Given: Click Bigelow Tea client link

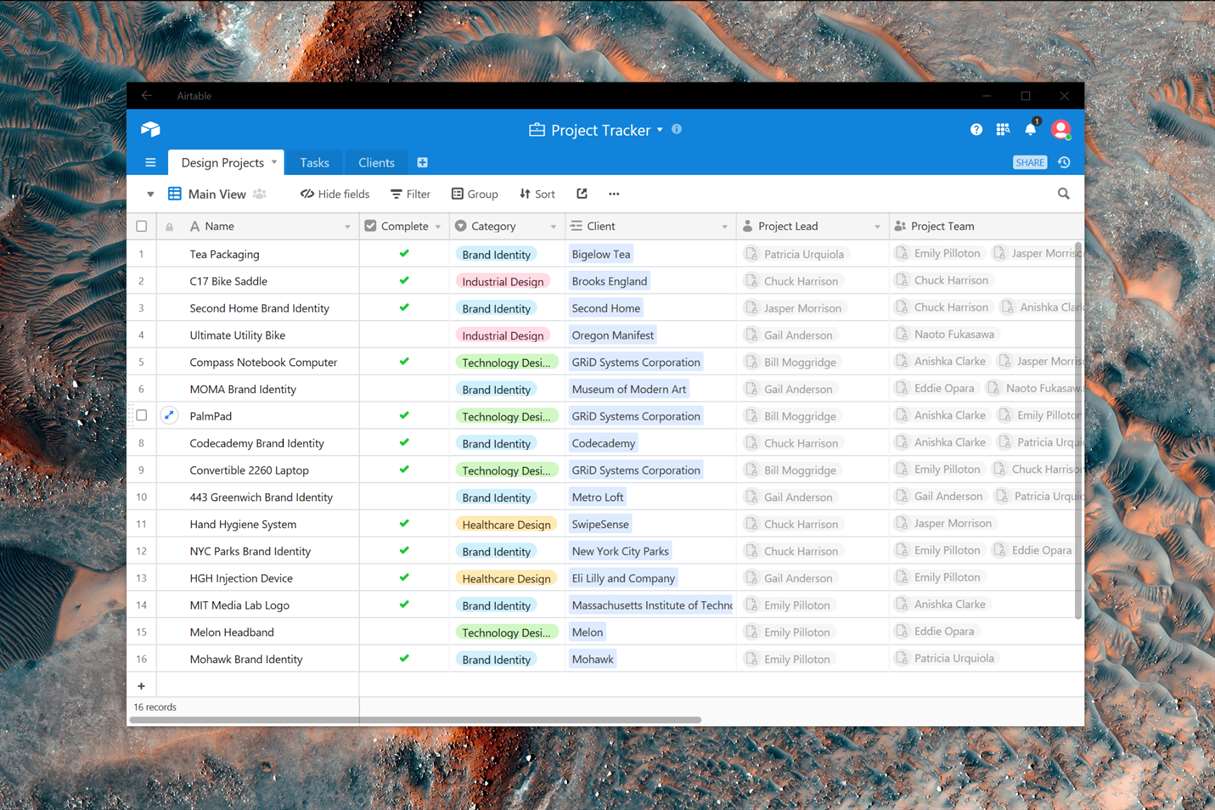Looking at the screenshot, I should click(601, 254).
